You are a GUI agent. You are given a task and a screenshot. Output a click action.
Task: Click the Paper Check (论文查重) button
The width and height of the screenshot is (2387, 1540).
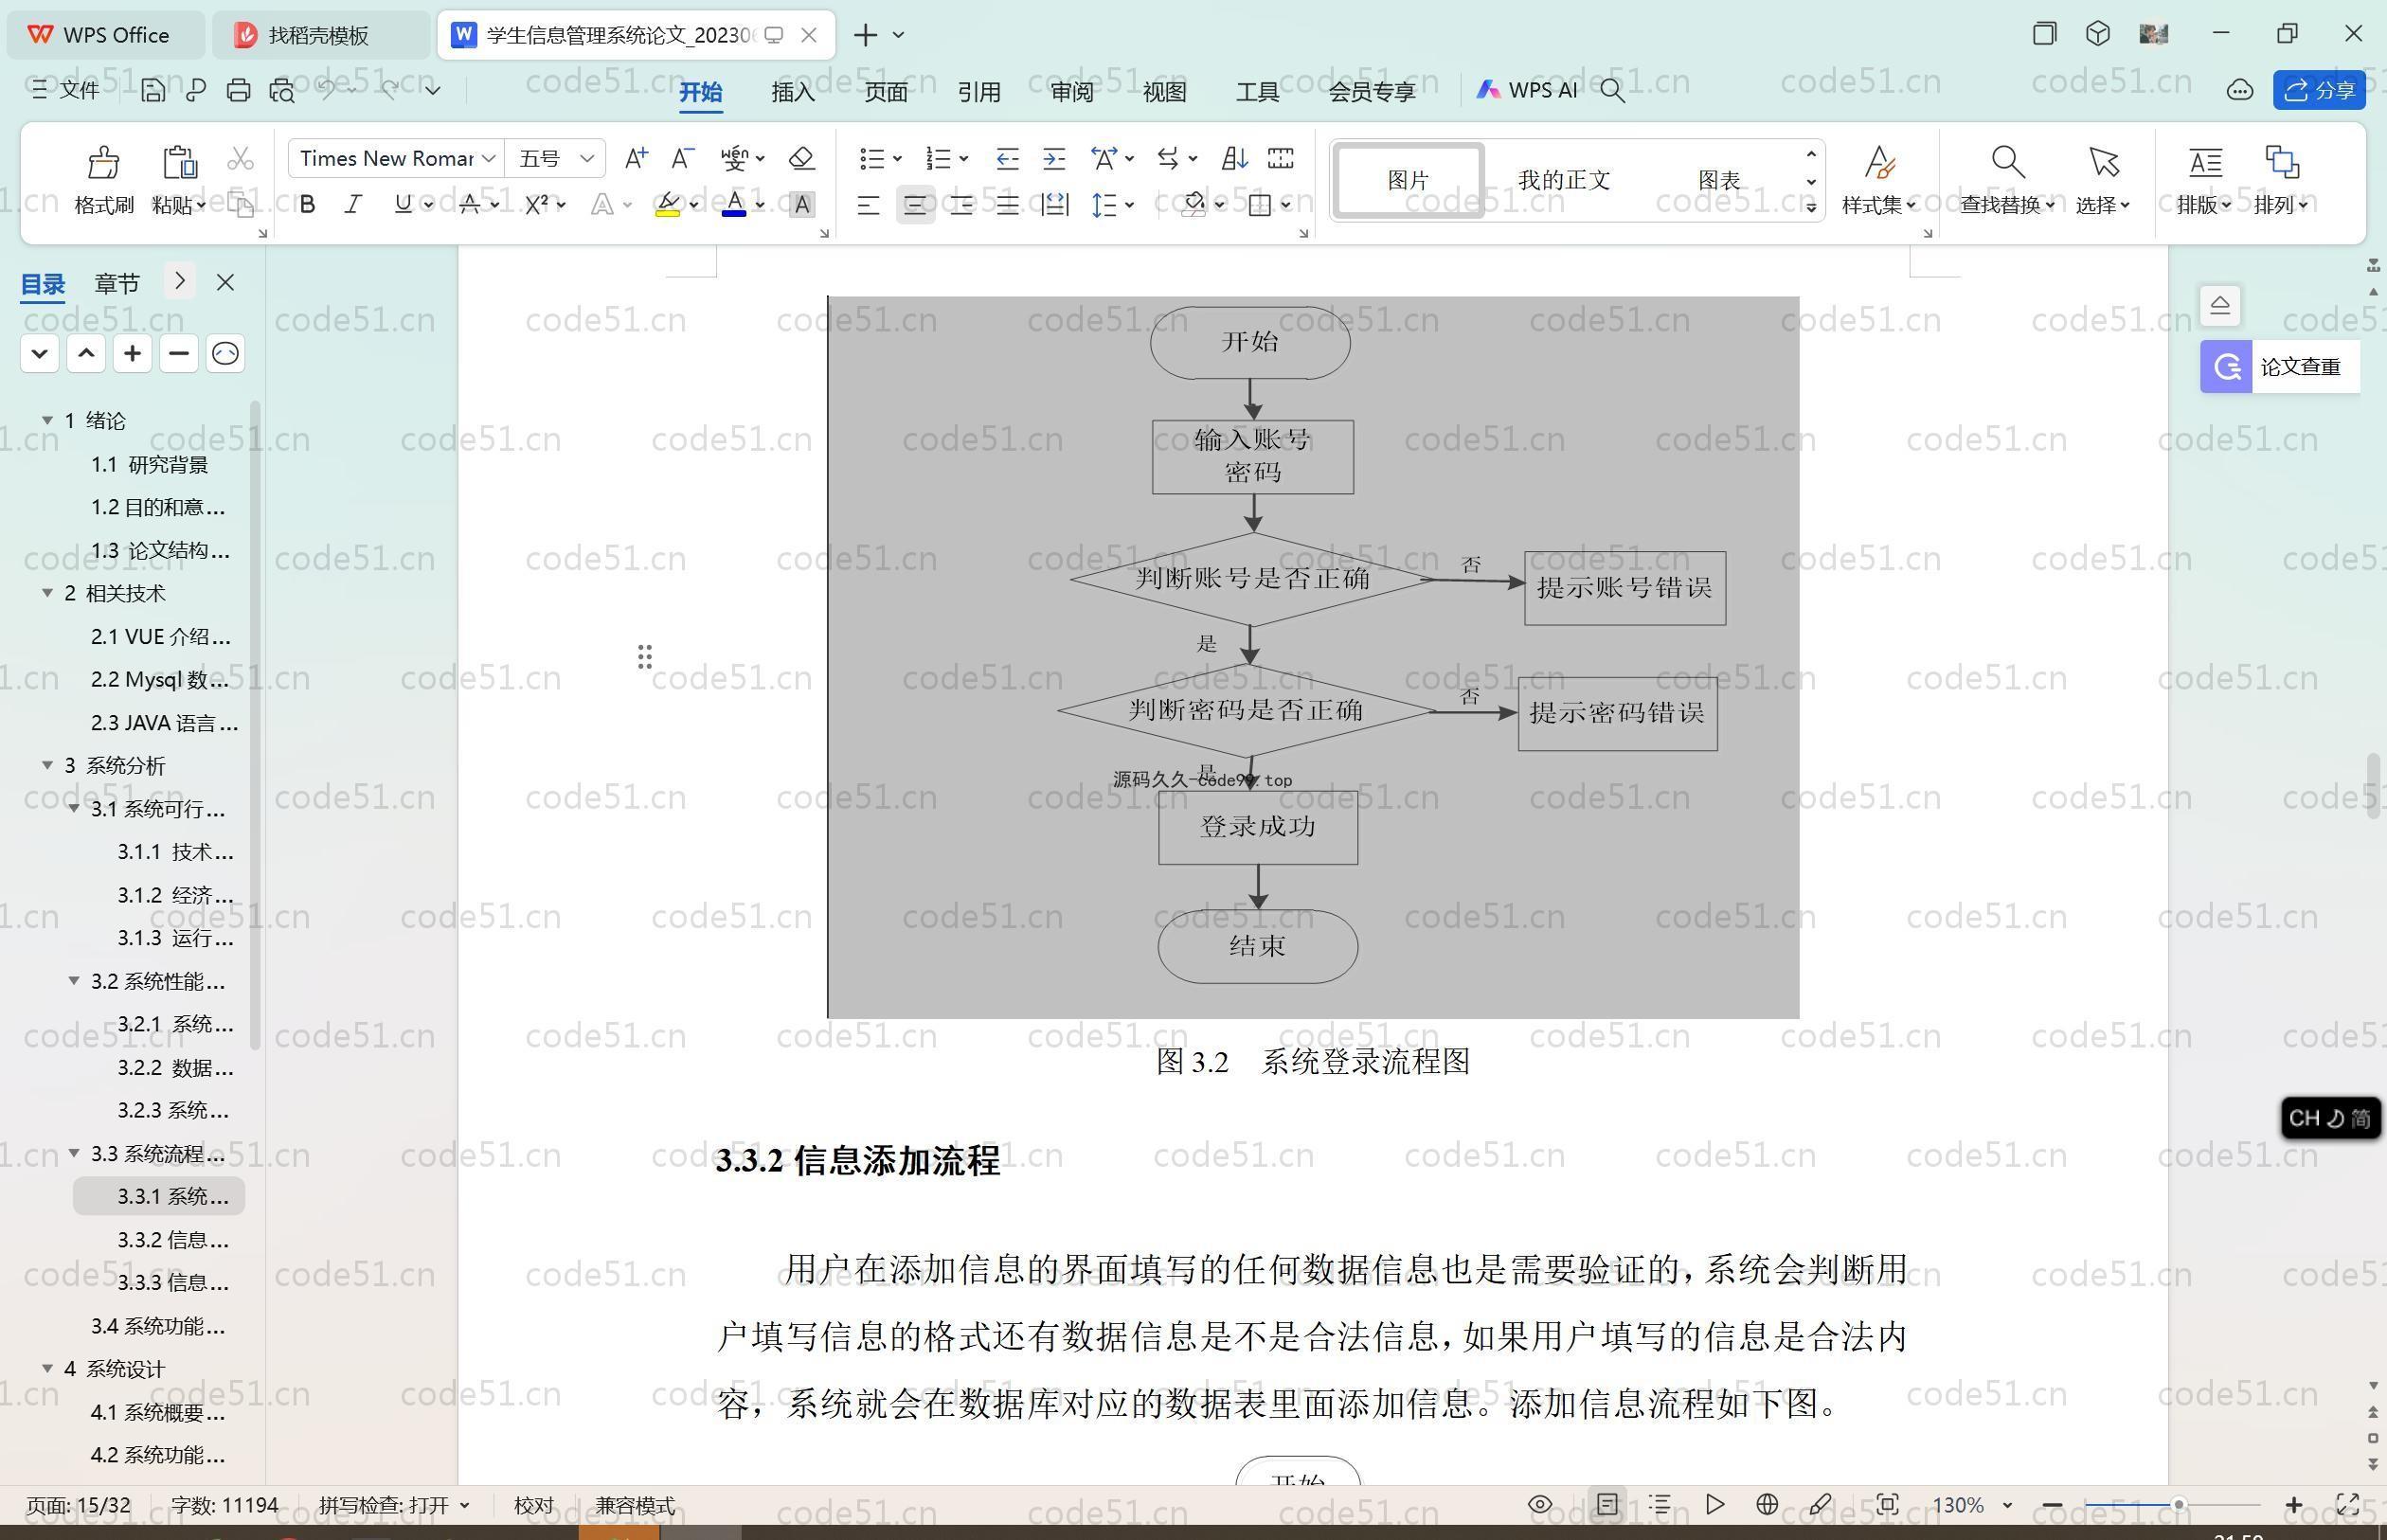point(2280,367)
